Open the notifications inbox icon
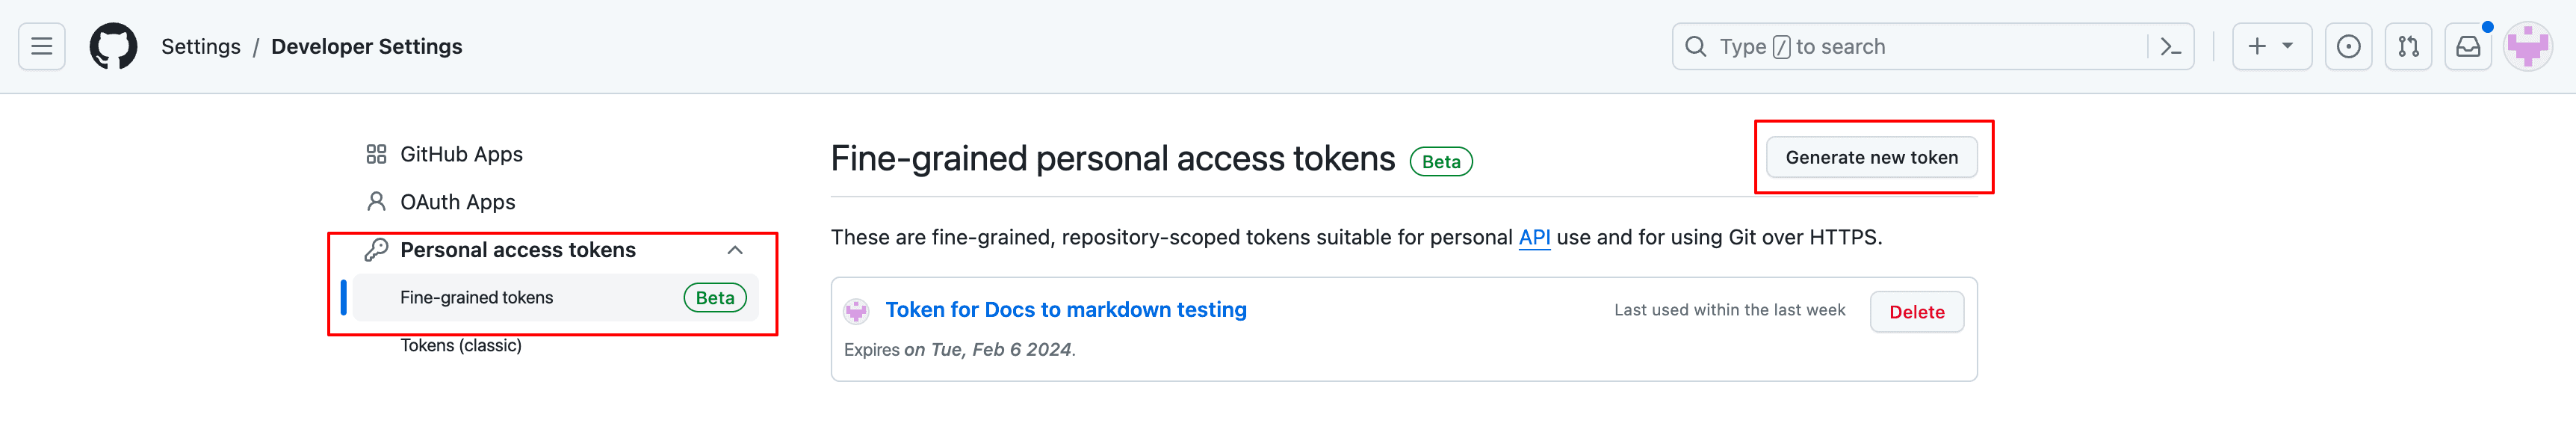 tap(2468, 46)
